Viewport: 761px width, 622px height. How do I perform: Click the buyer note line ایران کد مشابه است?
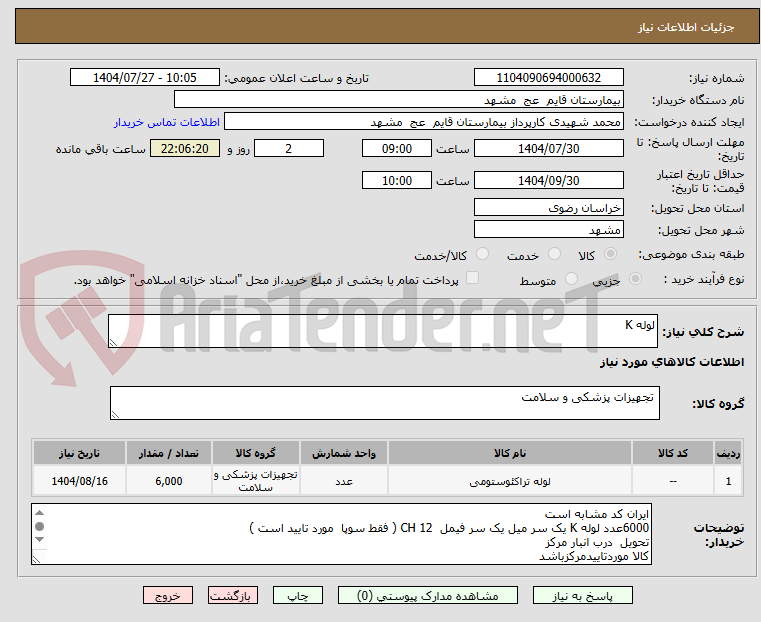596,514
